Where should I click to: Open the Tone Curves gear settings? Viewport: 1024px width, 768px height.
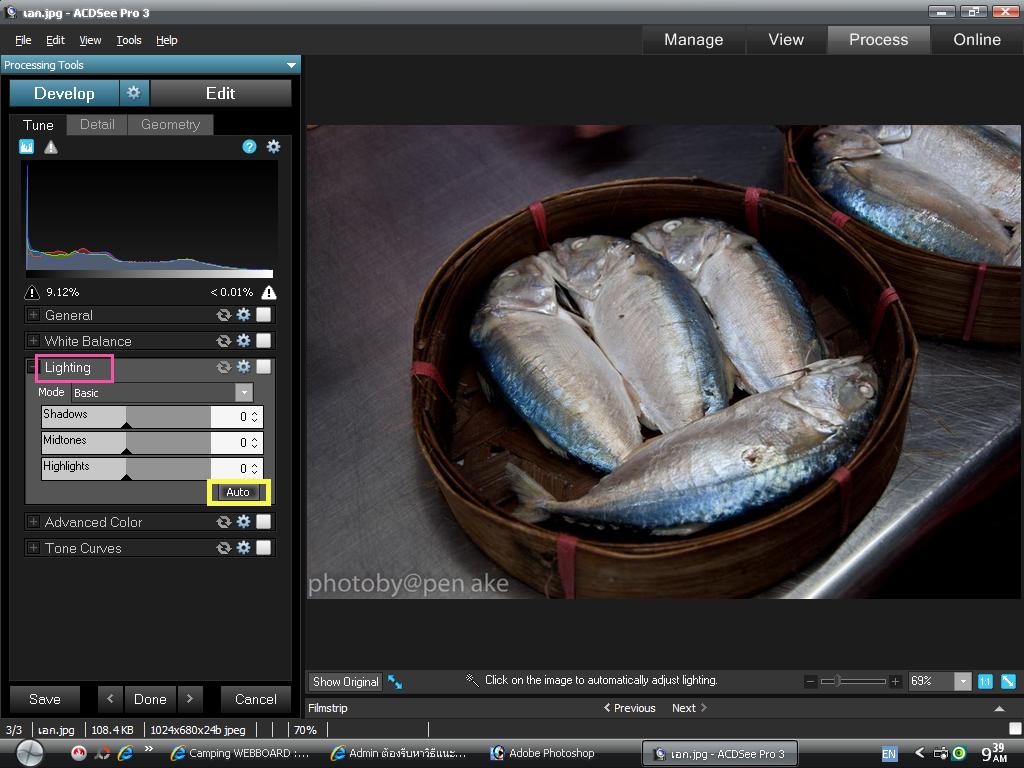tap(243, 548)
